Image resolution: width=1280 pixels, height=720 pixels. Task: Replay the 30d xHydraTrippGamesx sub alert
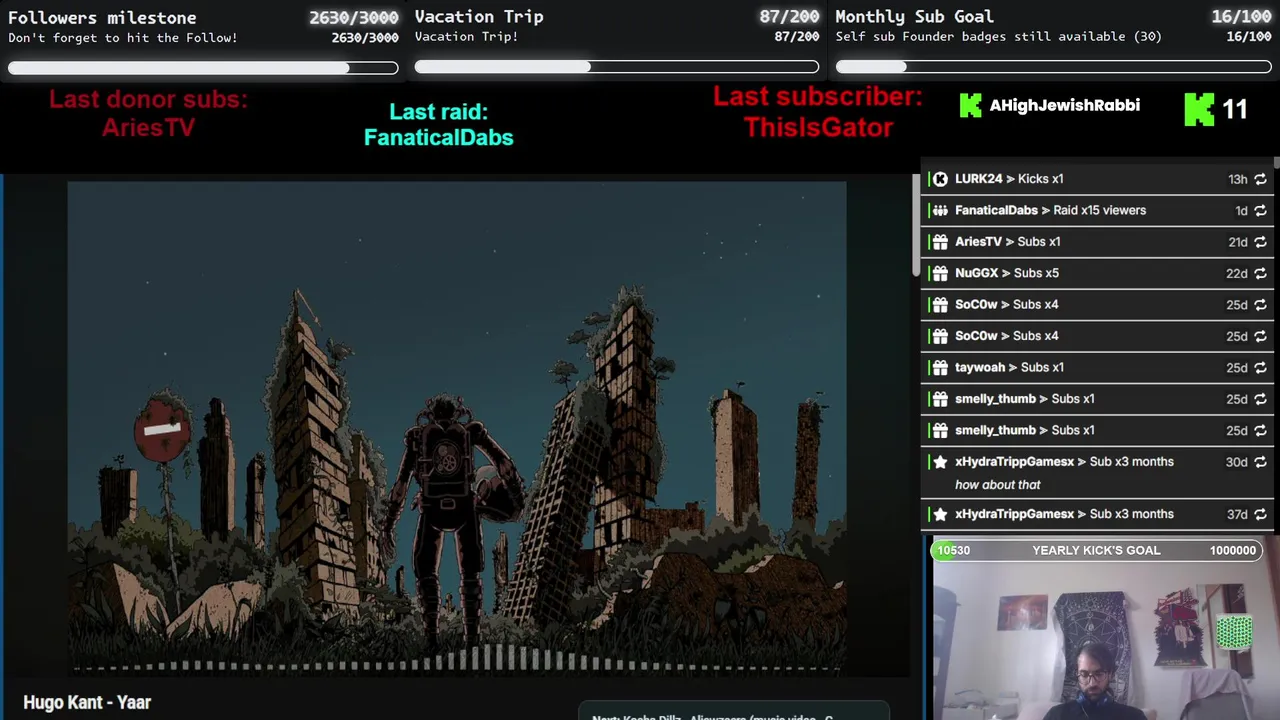coord(1260,462)
